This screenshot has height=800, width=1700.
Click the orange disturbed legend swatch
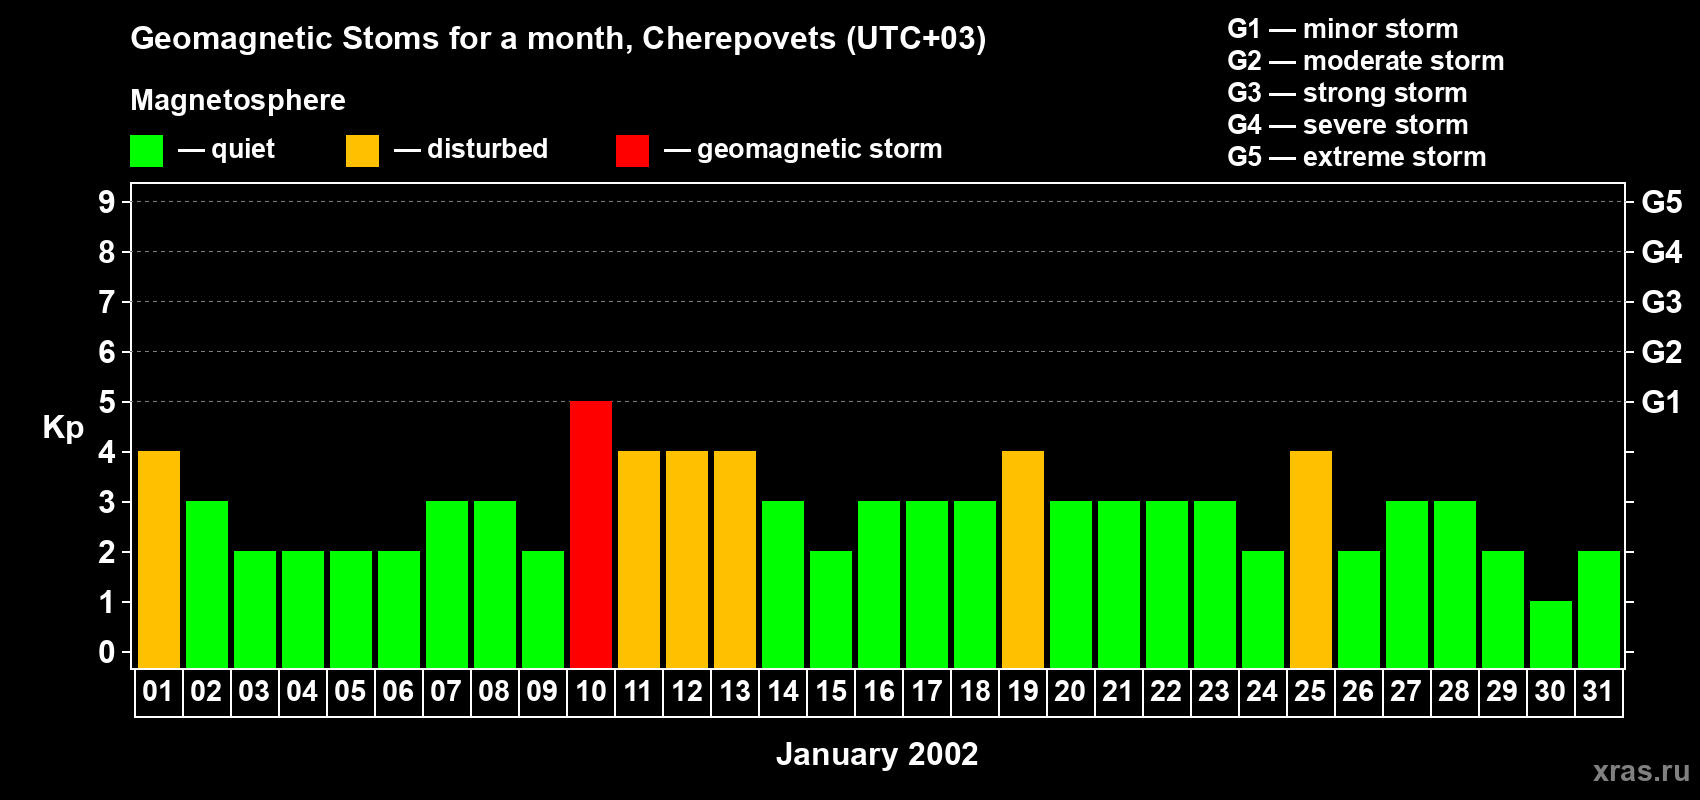362,151
